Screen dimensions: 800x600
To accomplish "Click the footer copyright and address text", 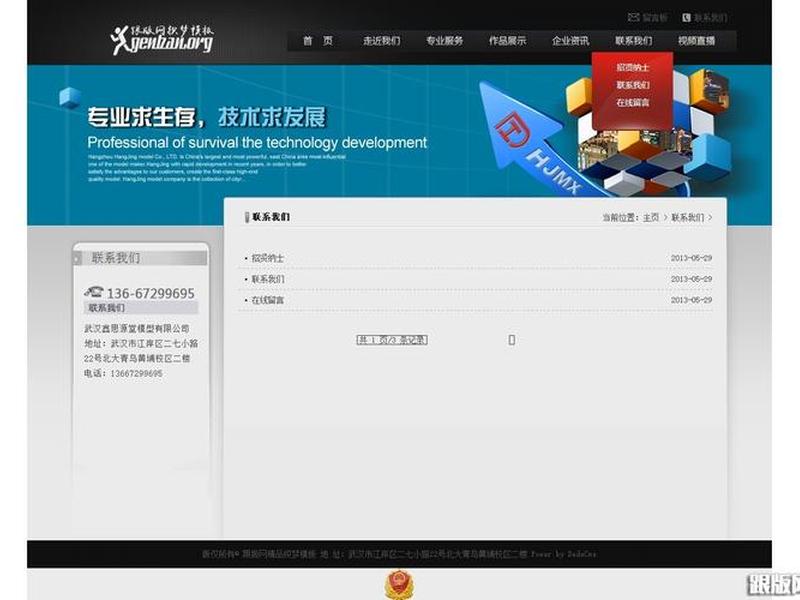I will [399, 554].
